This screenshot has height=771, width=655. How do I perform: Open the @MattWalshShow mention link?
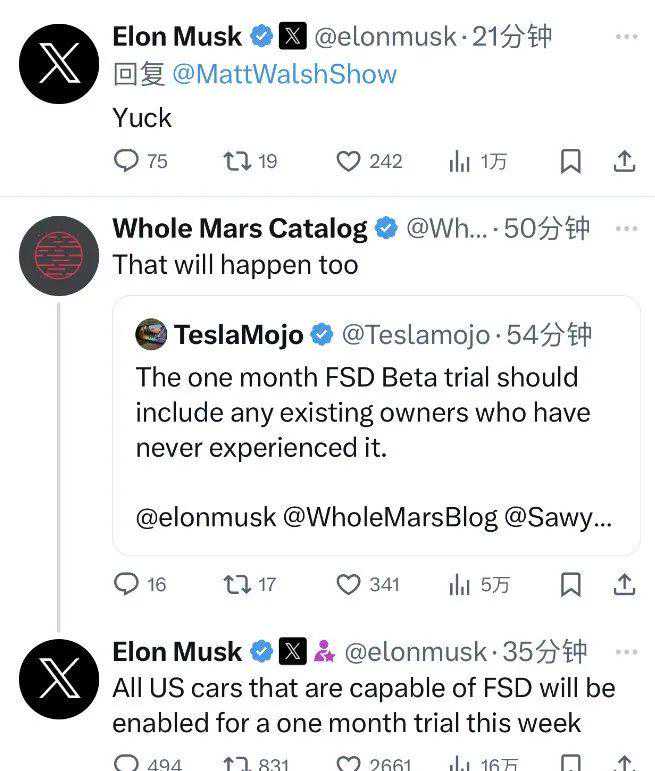pos(284,74)
